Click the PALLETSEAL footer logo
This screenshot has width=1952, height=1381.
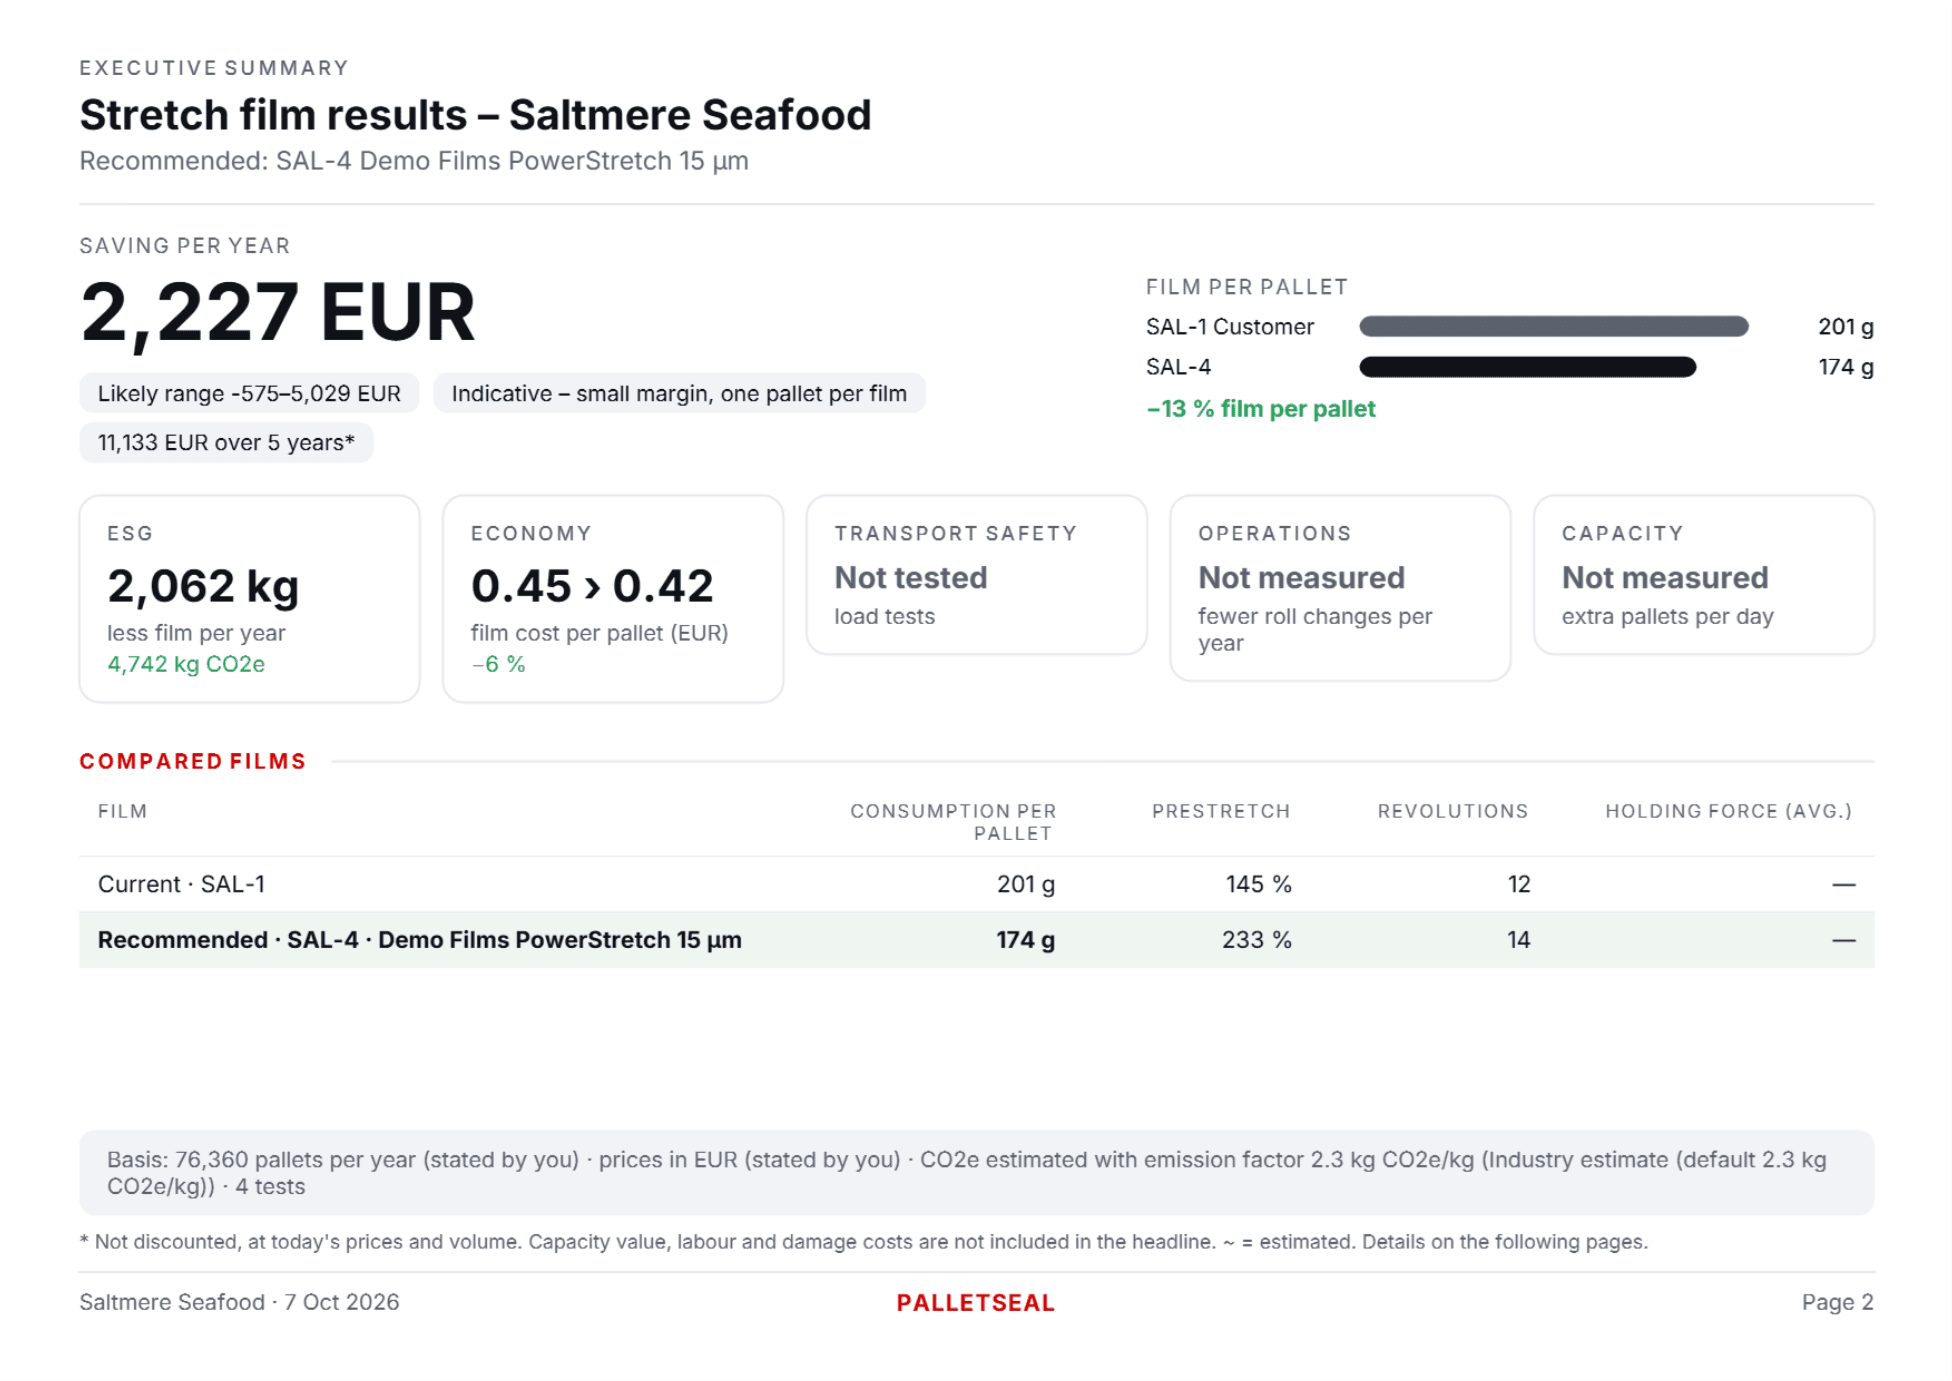tap(975, 1302)
